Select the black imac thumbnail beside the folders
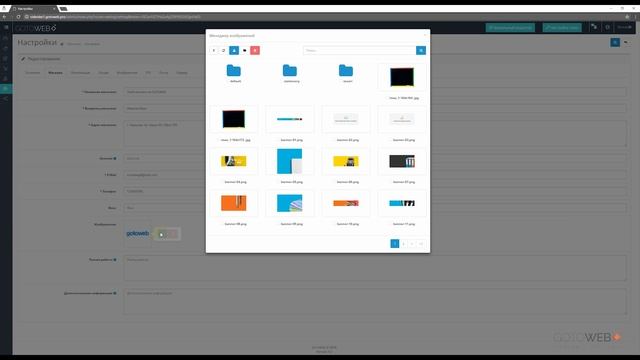 (x=402, y=77)
